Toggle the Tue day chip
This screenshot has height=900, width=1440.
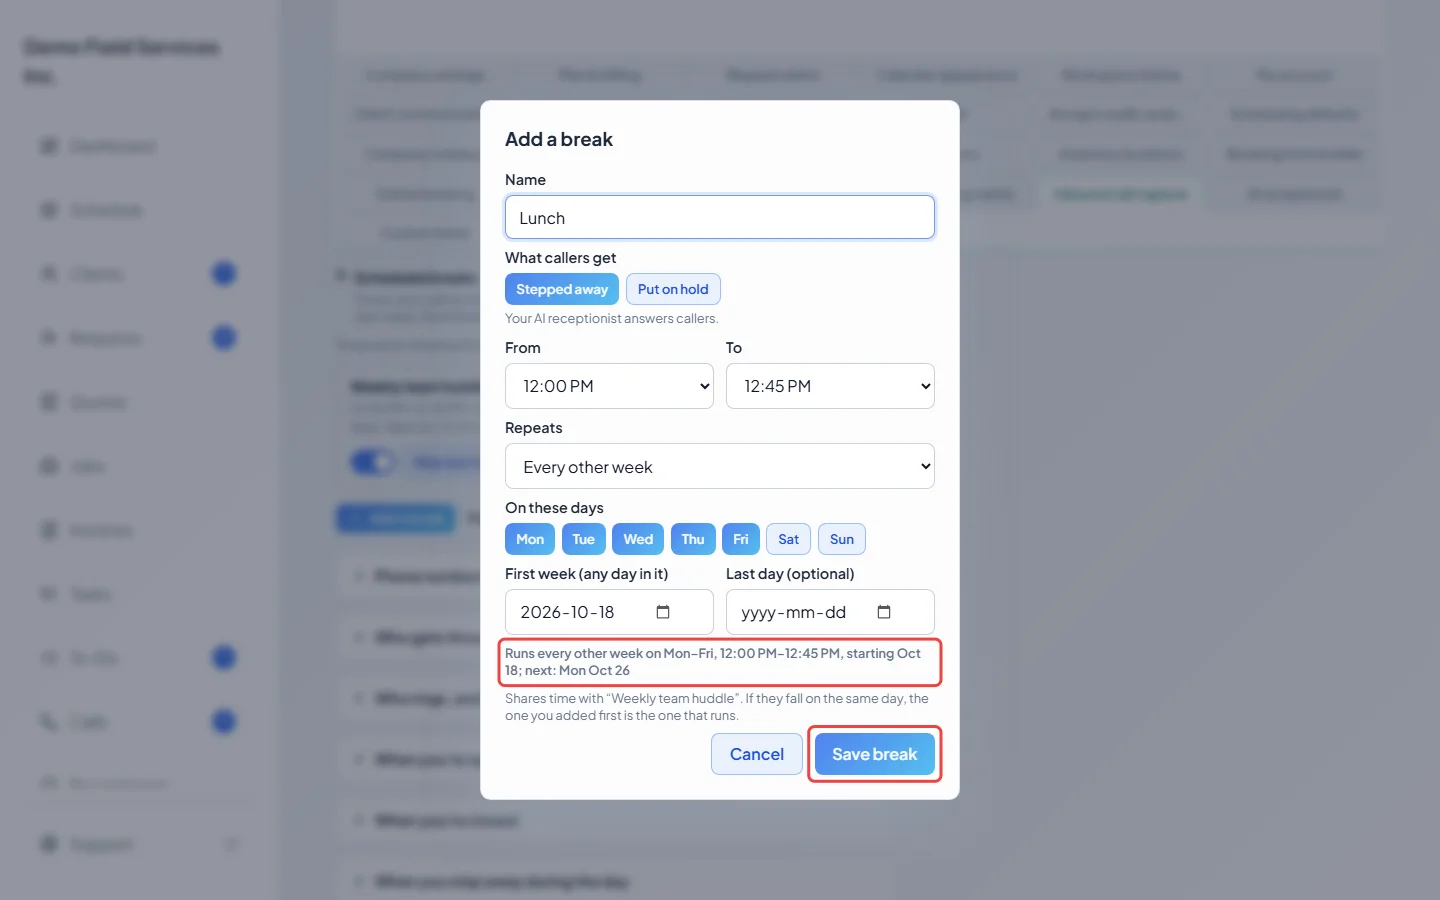click(x=584, y=539)
